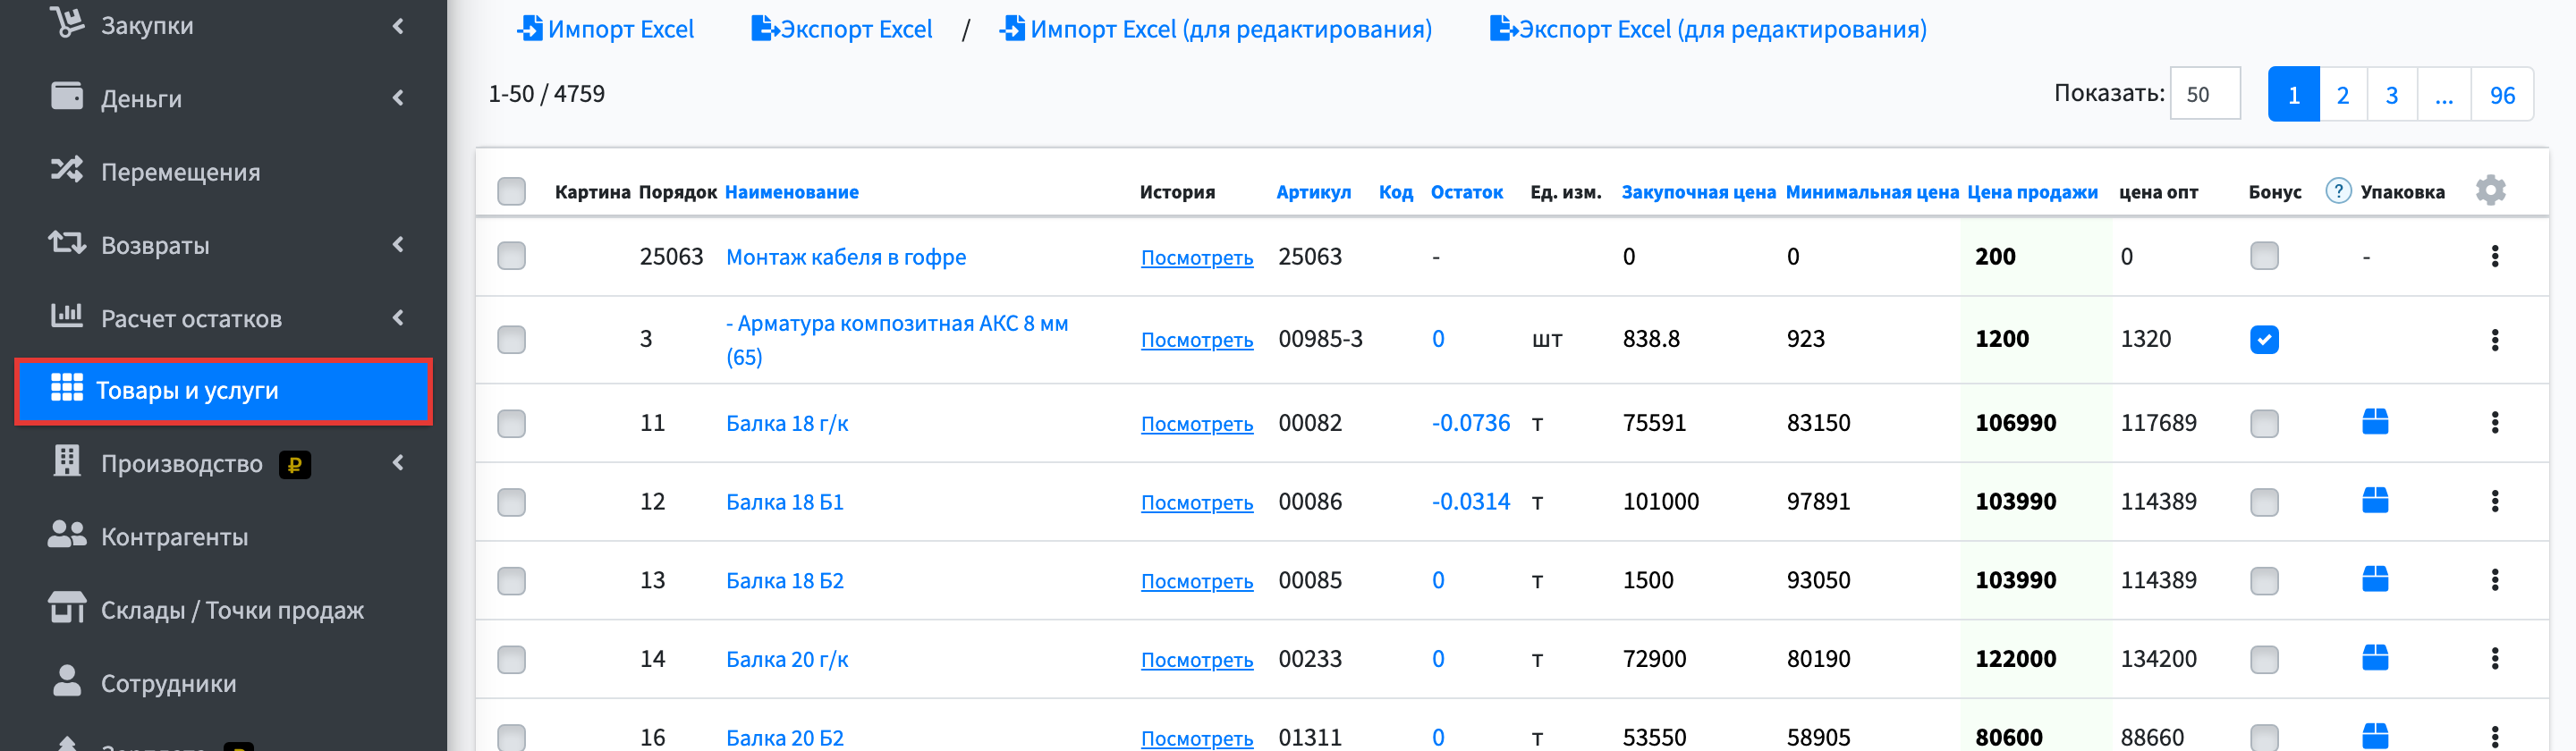
Task: Open the Товары и услуги menu item
Action: [x=223, y=391]
